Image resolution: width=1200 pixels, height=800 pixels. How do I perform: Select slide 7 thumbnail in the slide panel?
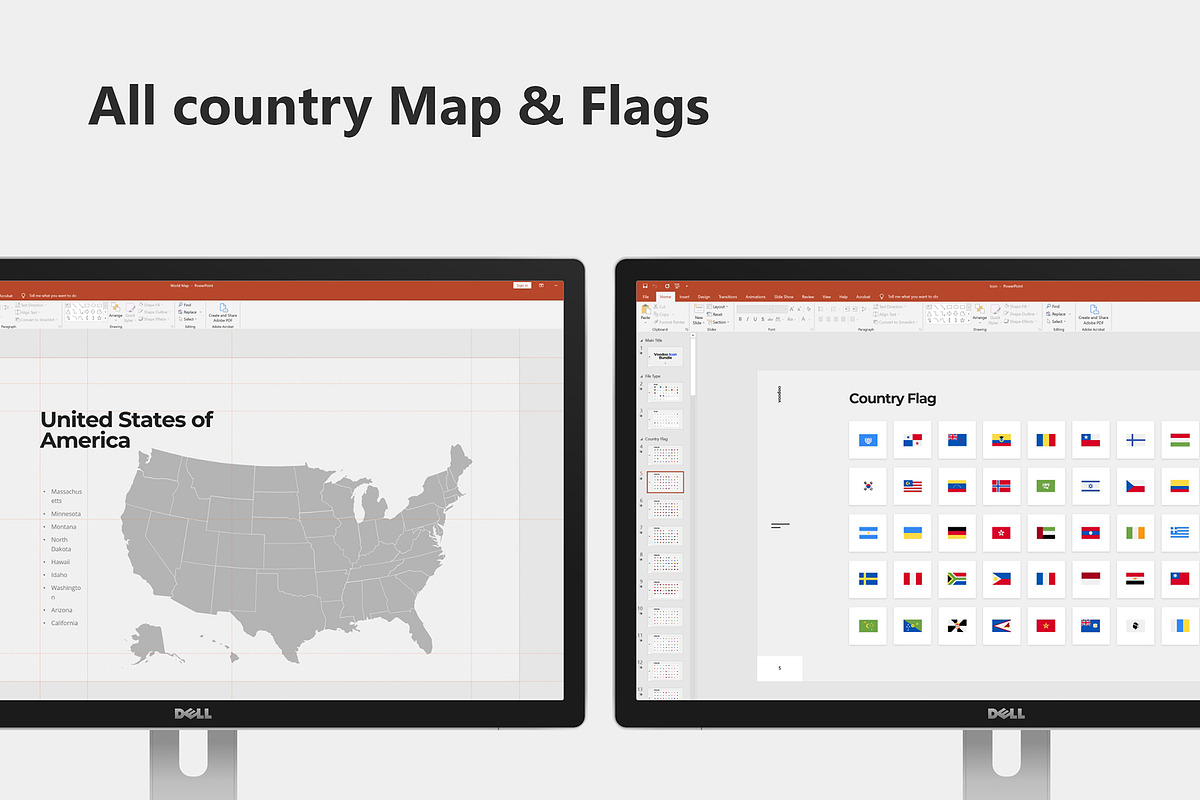click(x=665, y=536)
